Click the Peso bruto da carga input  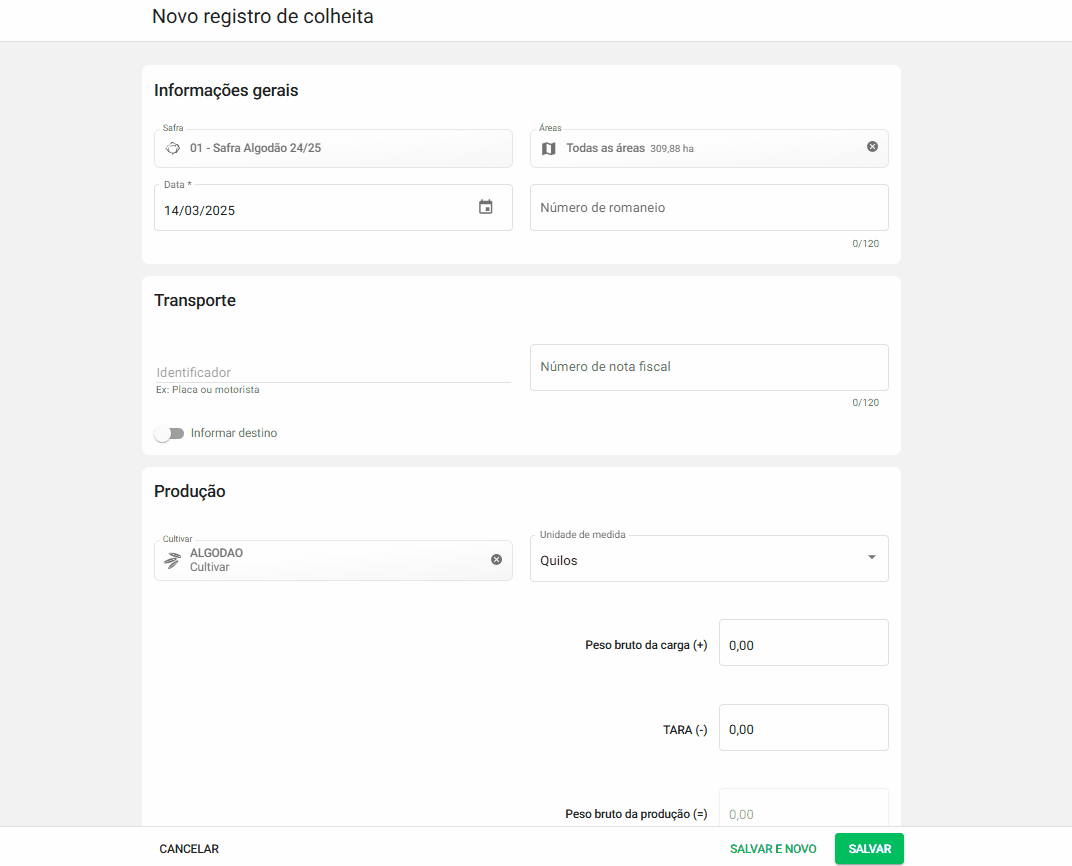803,643
